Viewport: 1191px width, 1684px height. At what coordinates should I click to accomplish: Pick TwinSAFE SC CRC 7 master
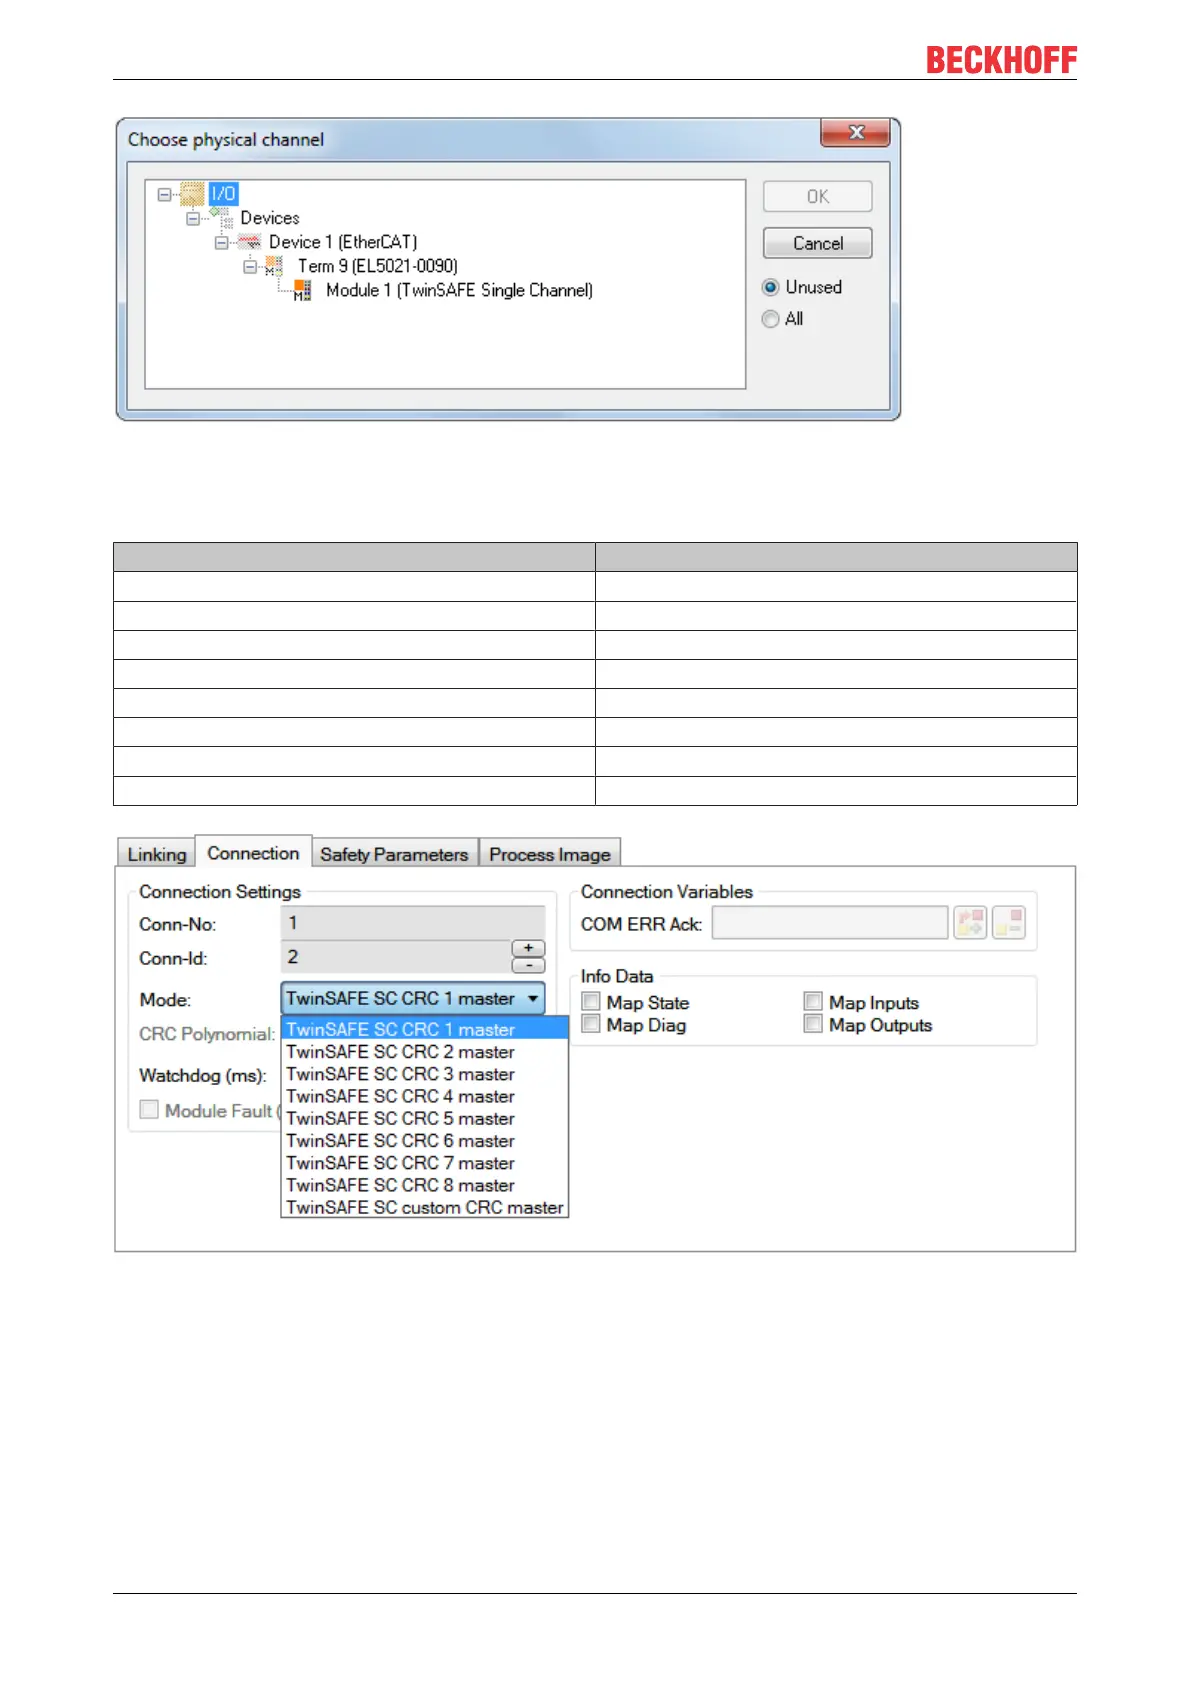425,1163
